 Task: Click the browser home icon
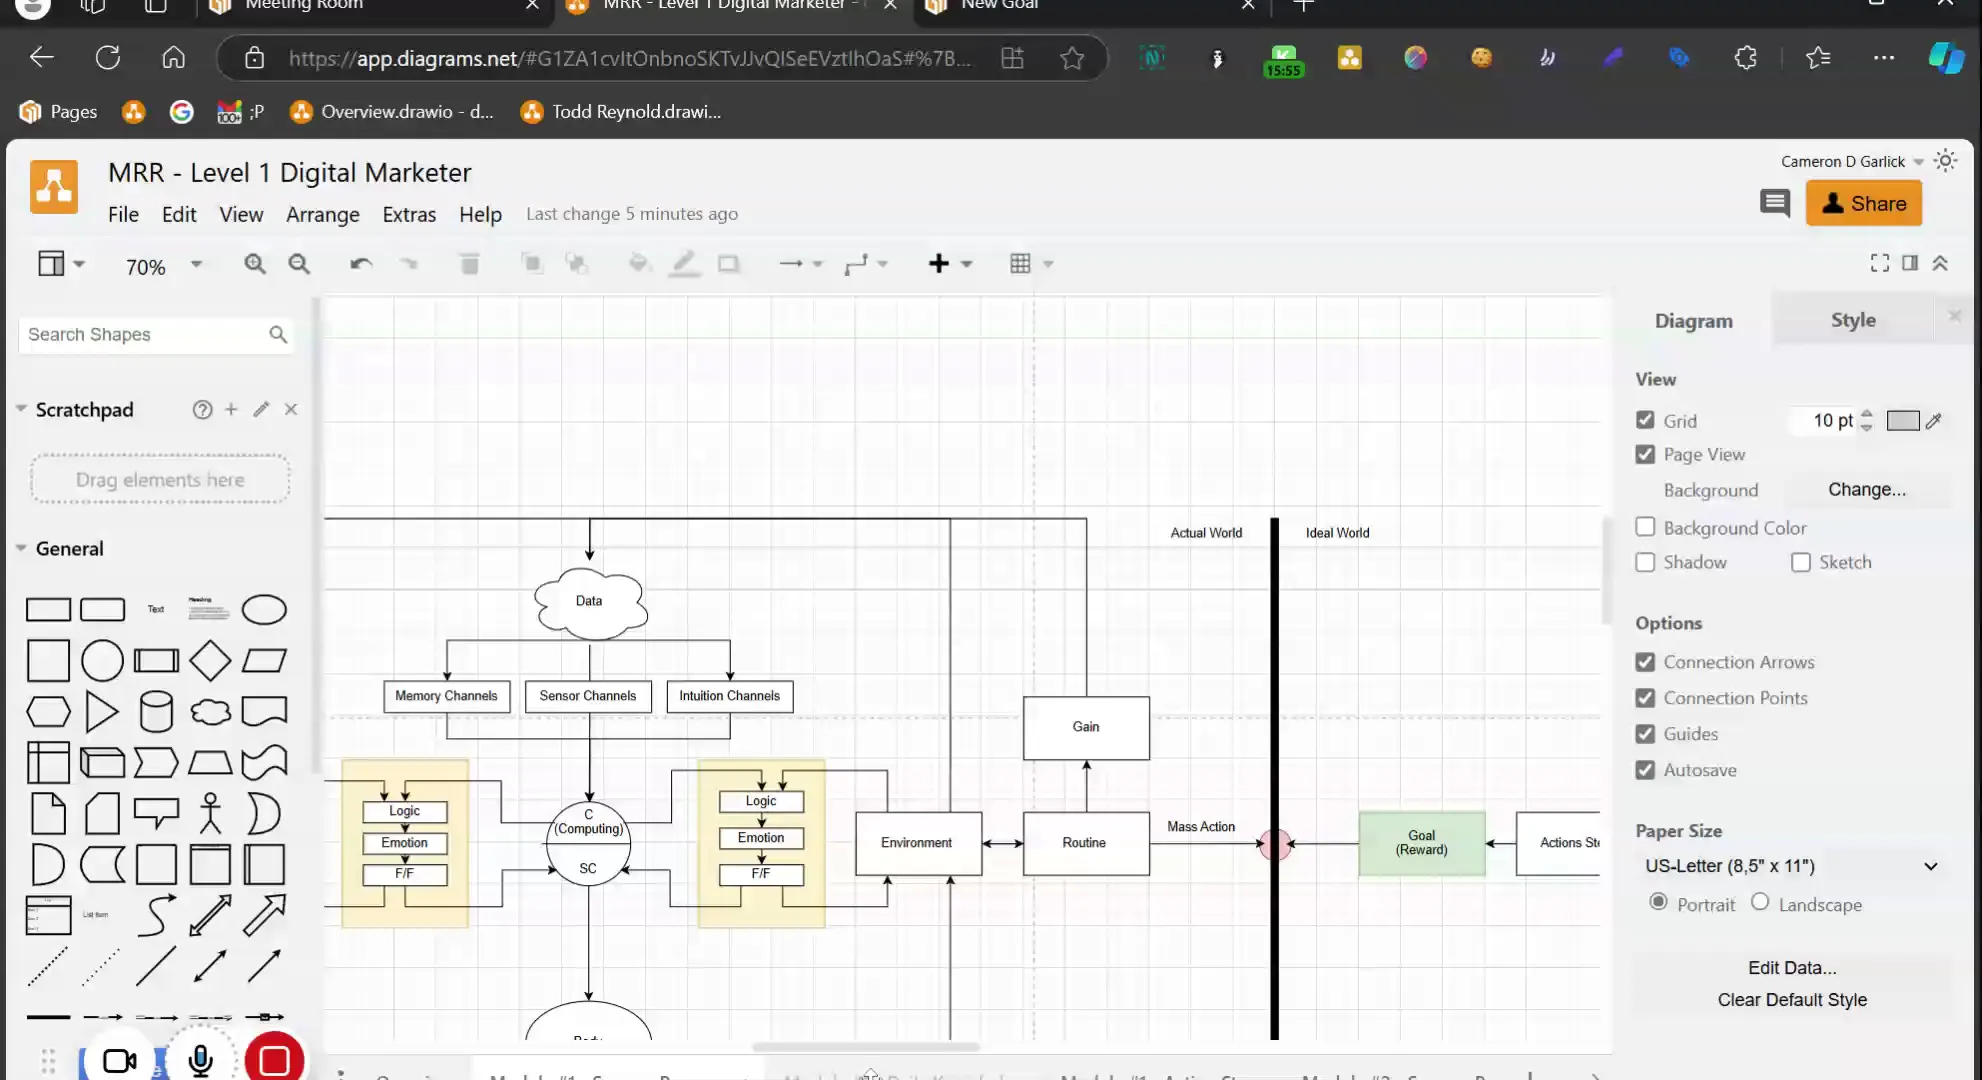pos(174,58)
